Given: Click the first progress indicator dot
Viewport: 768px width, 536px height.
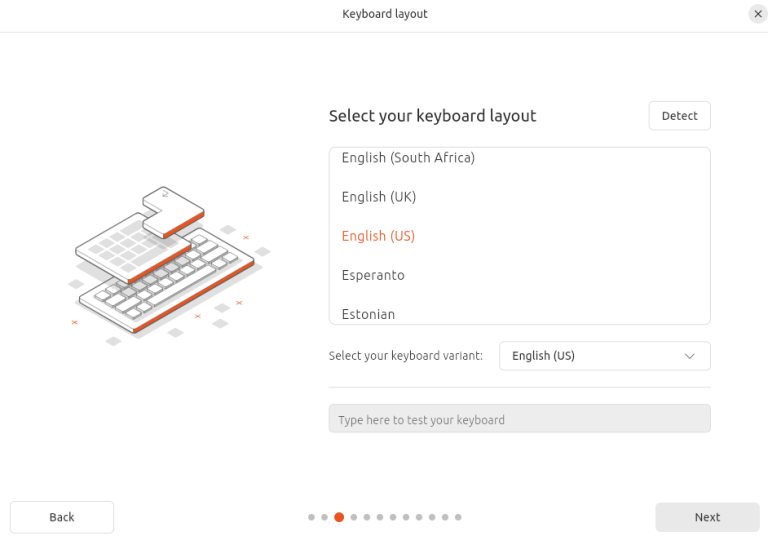Looking at the screenshot, I should click(312, 517).
